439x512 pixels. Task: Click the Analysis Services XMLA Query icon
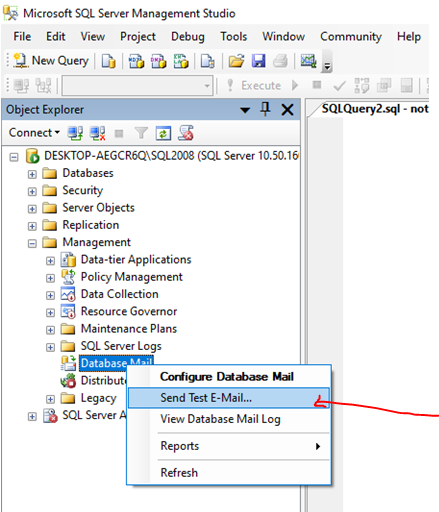[x=181, y=61]
